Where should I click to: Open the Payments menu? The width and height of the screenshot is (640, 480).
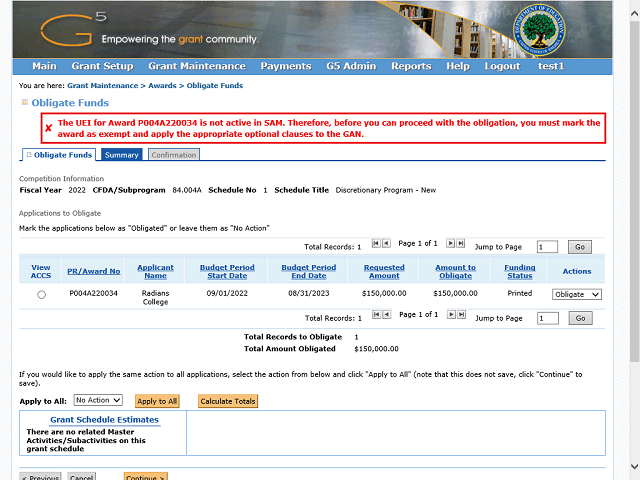pyautogui.click(x=286, y=66)
